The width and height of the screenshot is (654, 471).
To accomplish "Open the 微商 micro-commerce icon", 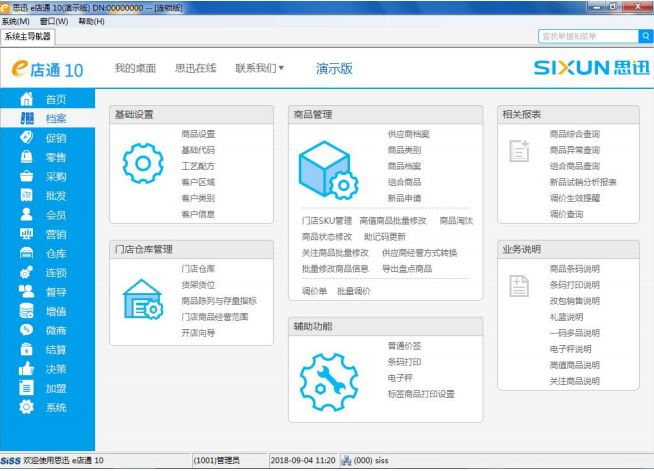I will [x=26, y=330].
